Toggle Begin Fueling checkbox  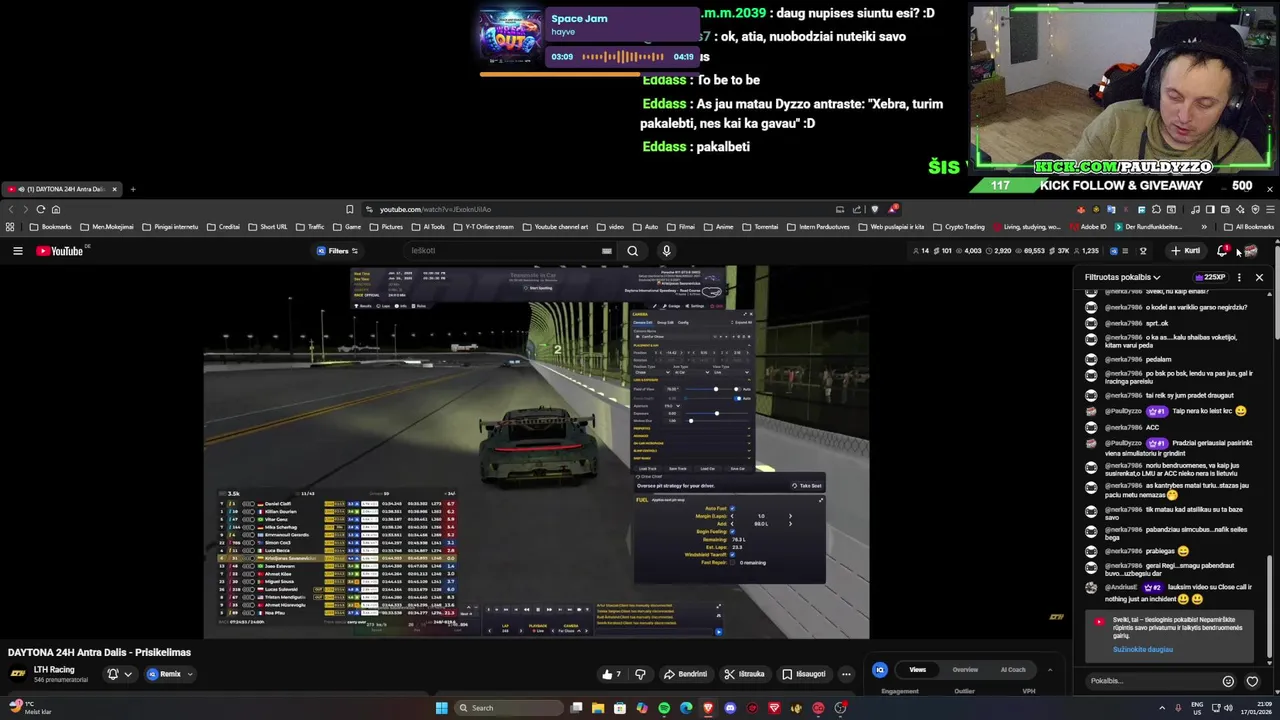tap(732, 531)
